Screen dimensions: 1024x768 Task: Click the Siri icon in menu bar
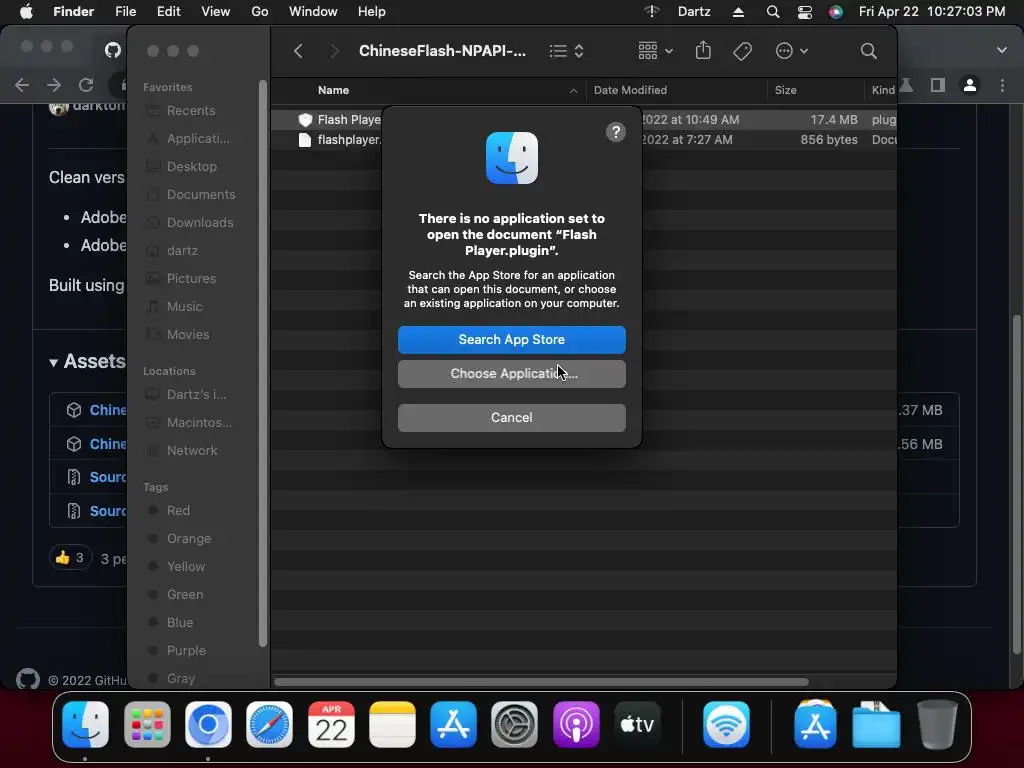click(x=835, y=12)
